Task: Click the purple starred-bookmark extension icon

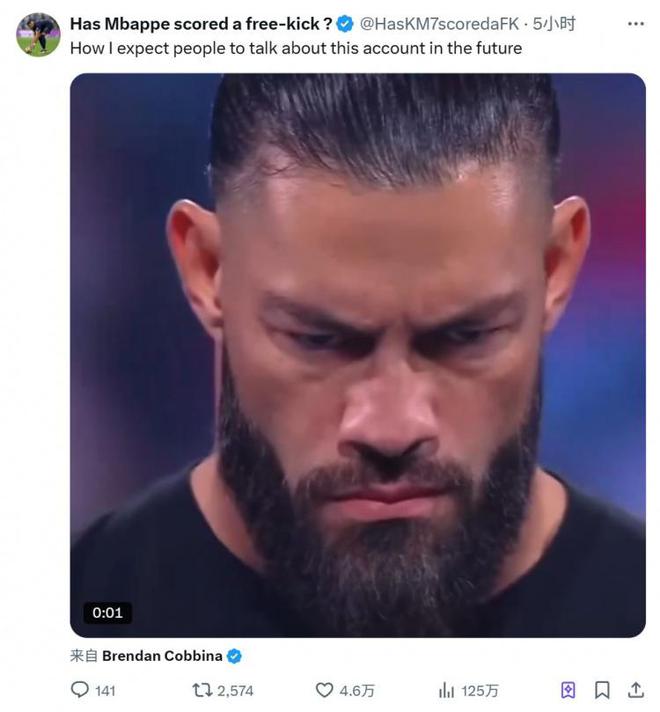Action: [x=568, y=690]
